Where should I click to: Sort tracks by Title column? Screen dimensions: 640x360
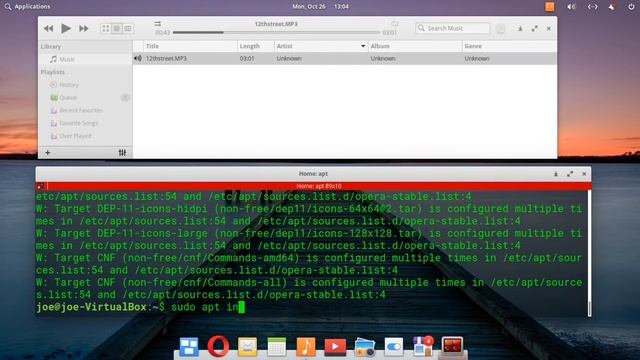(190, 46)
